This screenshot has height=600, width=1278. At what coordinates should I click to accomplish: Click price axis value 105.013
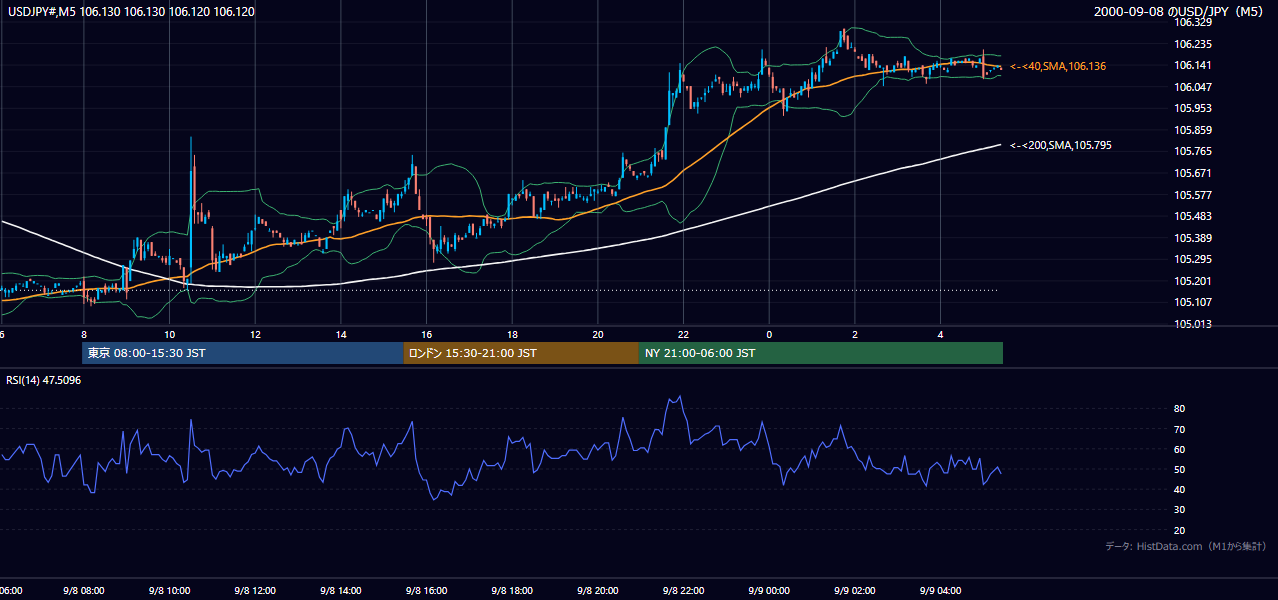point(1193,324)
